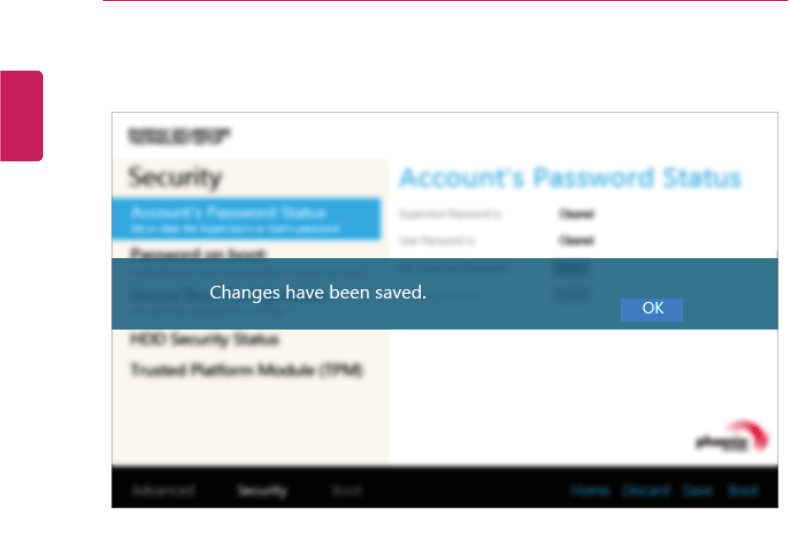Image resolution: width=790 pixels, height=544 pixels.
Task: Open Password on boot setting
Action: point(198,253)
